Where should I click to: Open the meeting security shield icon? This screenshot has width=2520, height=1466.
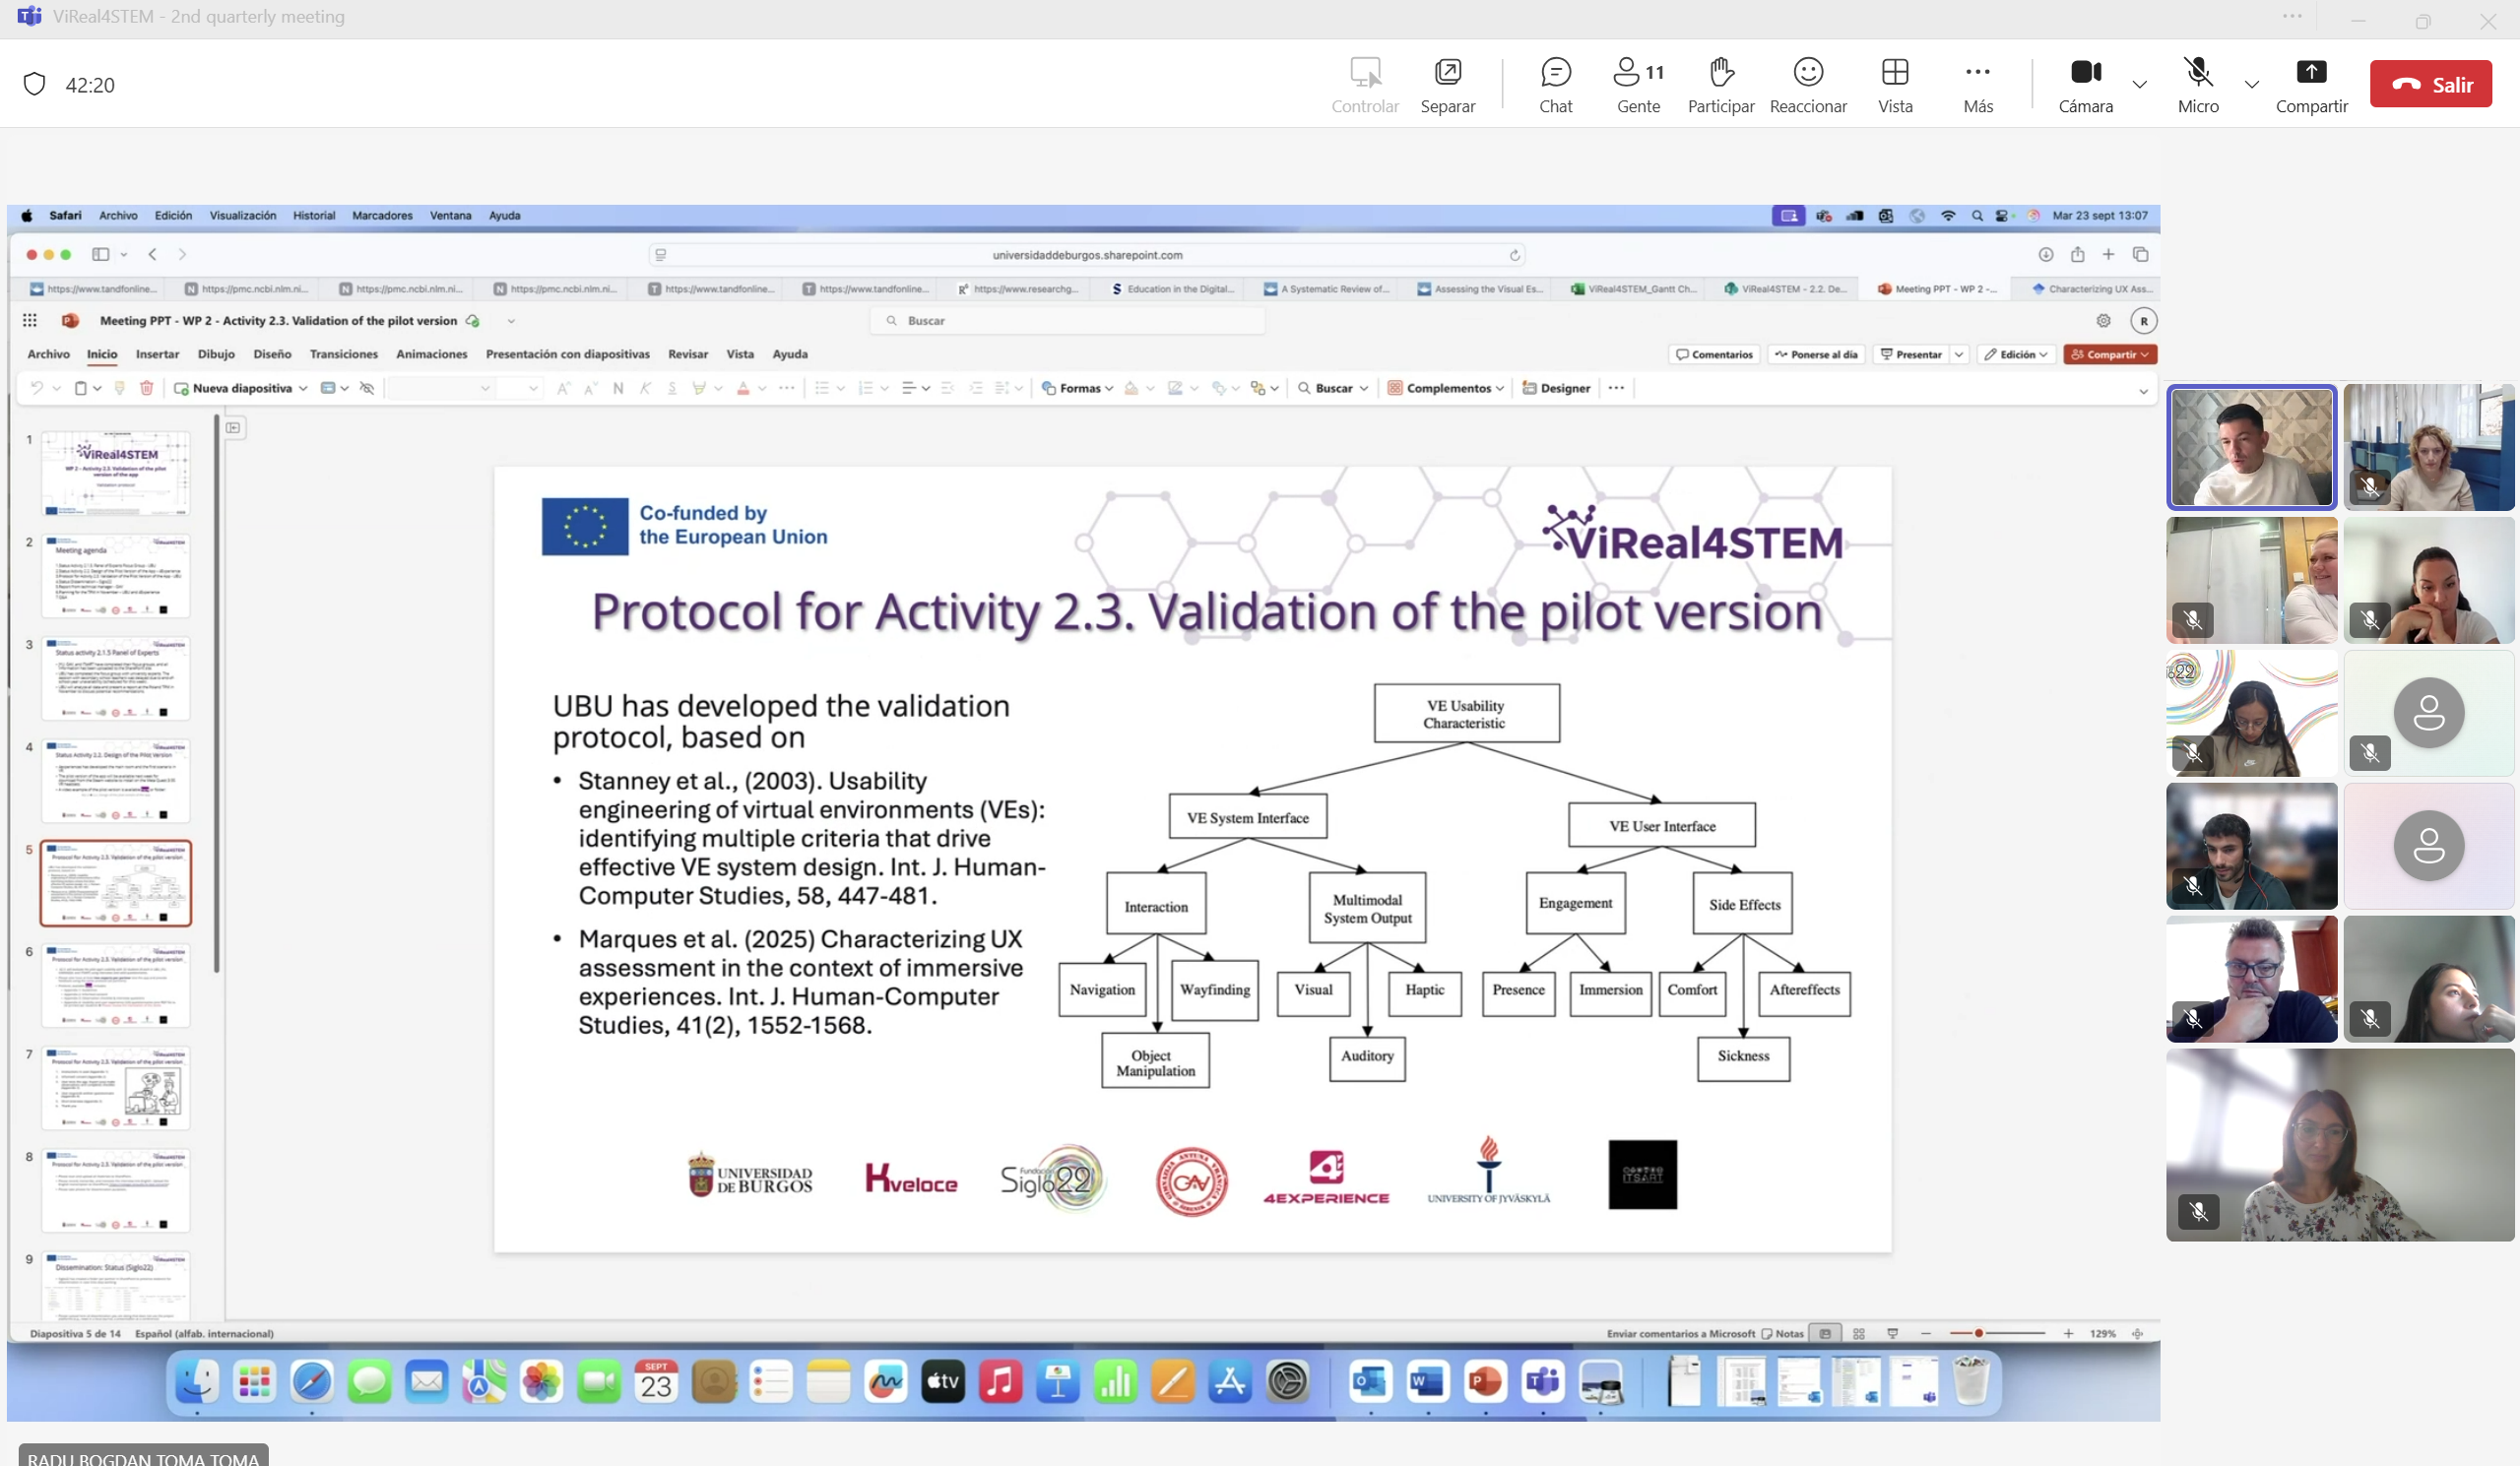pyautogui.click(x=35, y=84)
